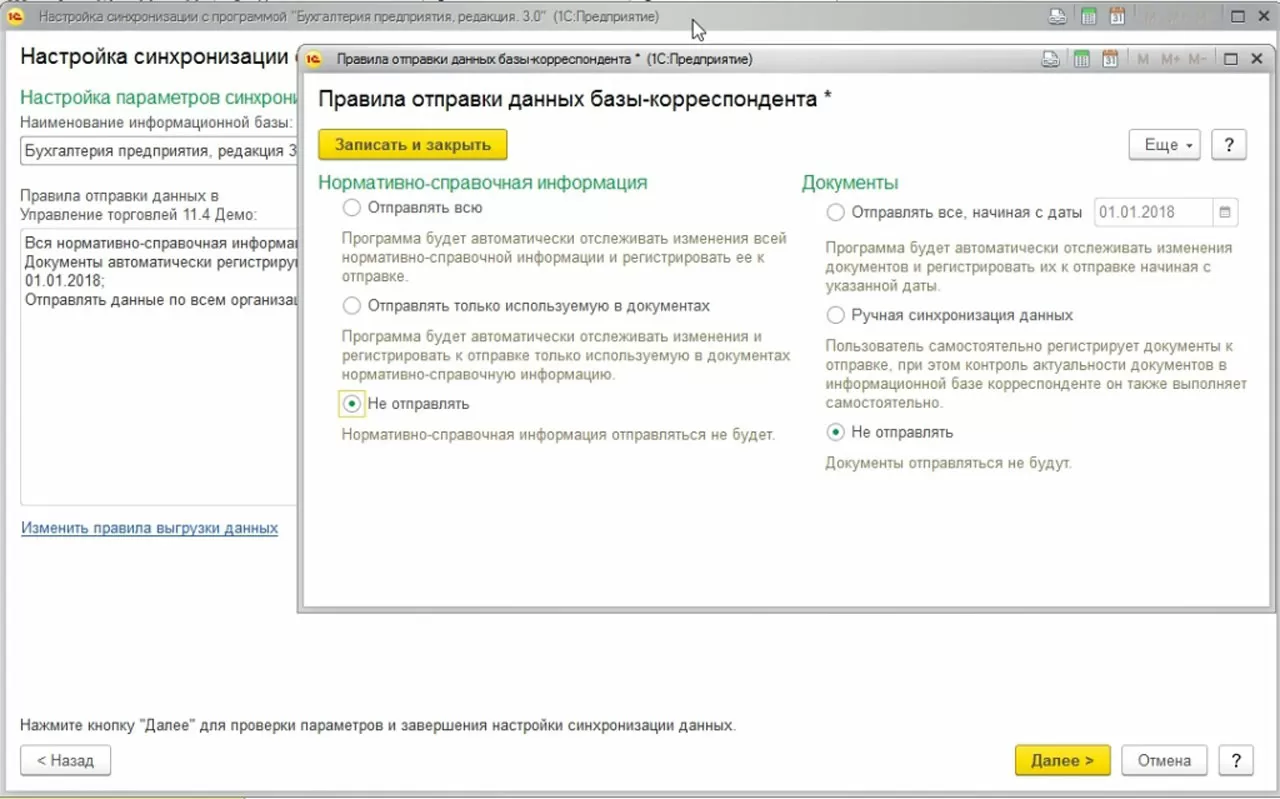Open the calendar from the sync settings window title bar
Viewport: 1280px width, 799px height.
click(1117, 17)
